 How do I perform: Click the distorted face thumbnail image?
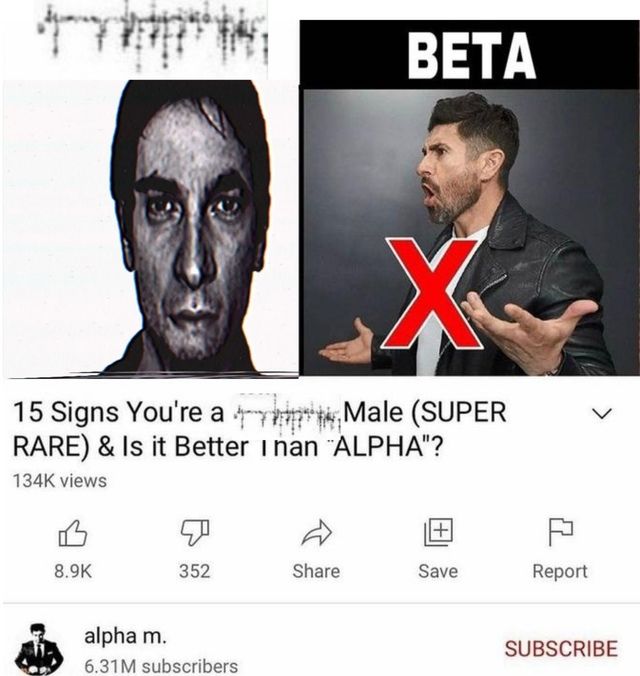tap(151, 228)
